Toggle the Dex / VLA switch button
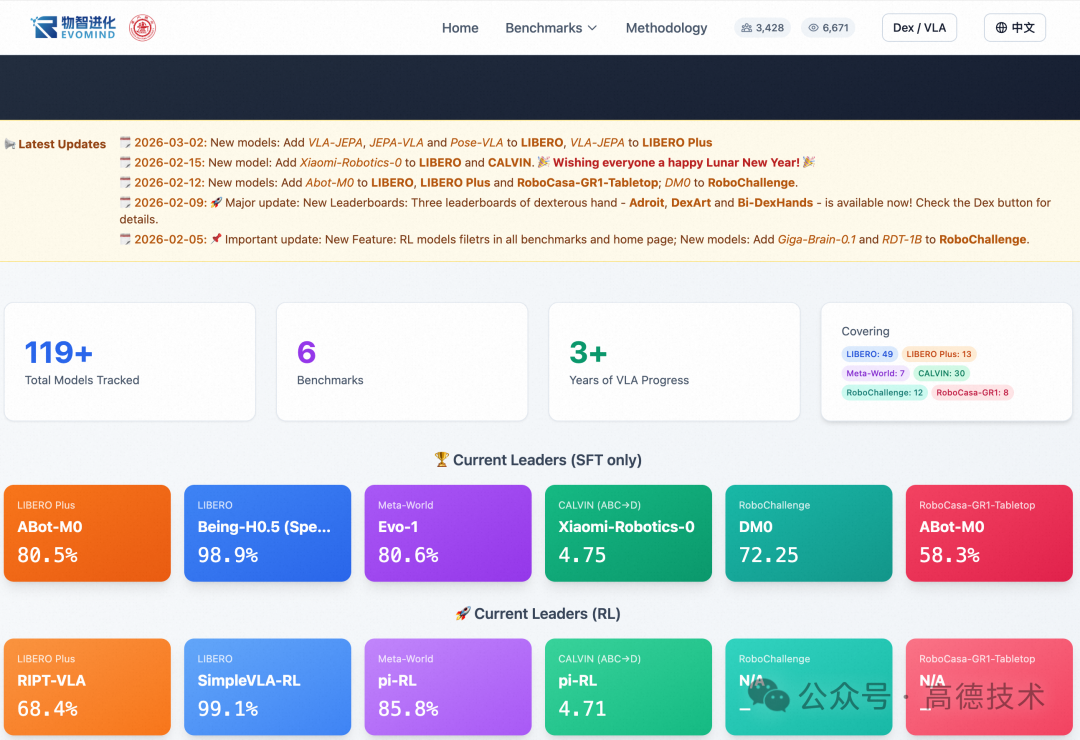Screen dimensions: 1080x740 (x=919, y=28)
